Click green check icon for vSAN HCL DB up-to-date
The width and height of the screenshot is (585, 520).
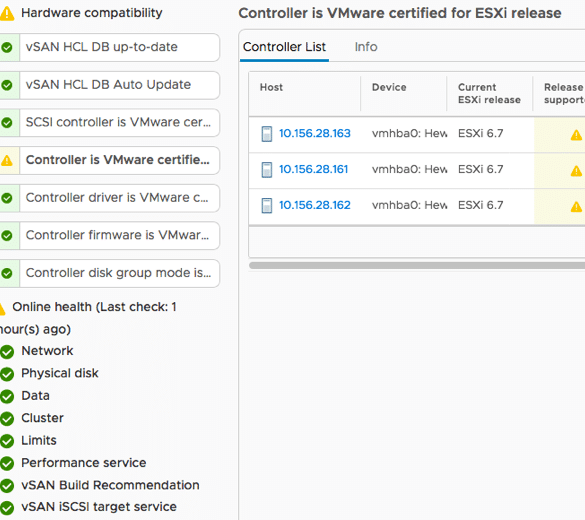(x=7, y=47)
